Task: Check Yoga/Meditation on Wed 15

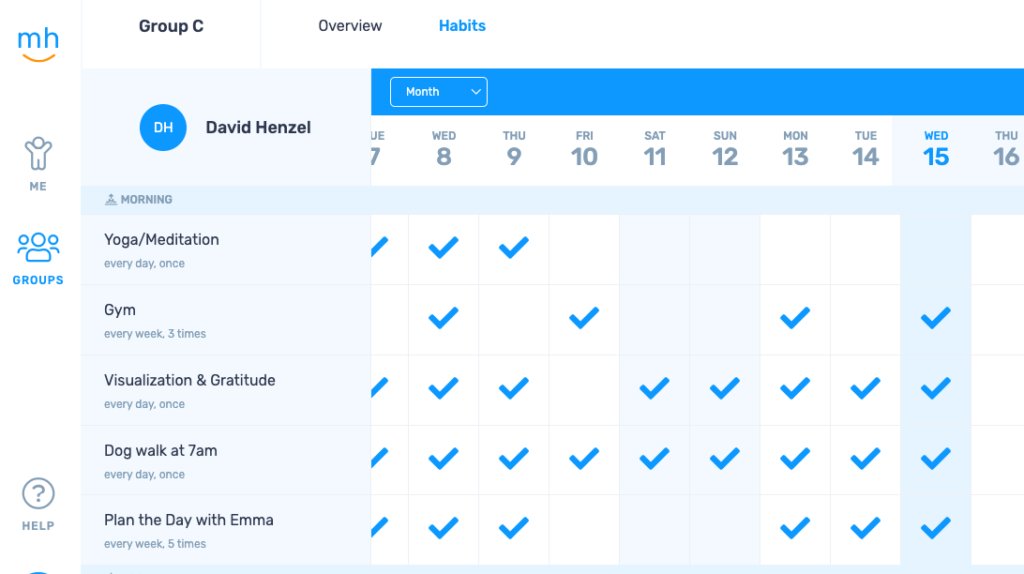Action: tap(936, 249)
